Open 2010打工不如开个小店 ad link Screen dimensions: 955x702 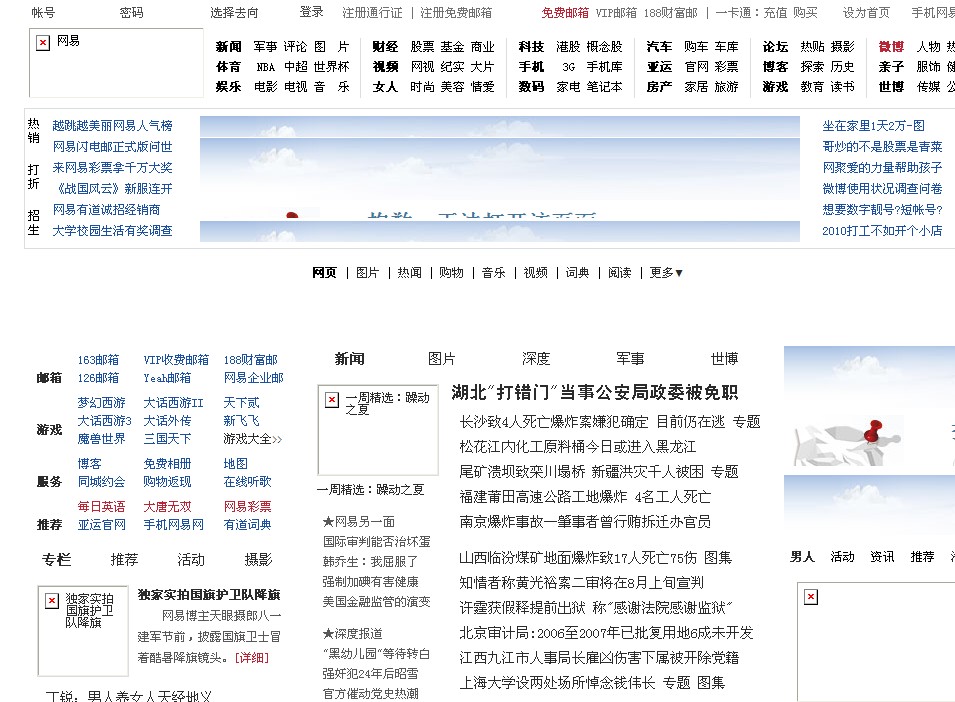click(882, 230)
